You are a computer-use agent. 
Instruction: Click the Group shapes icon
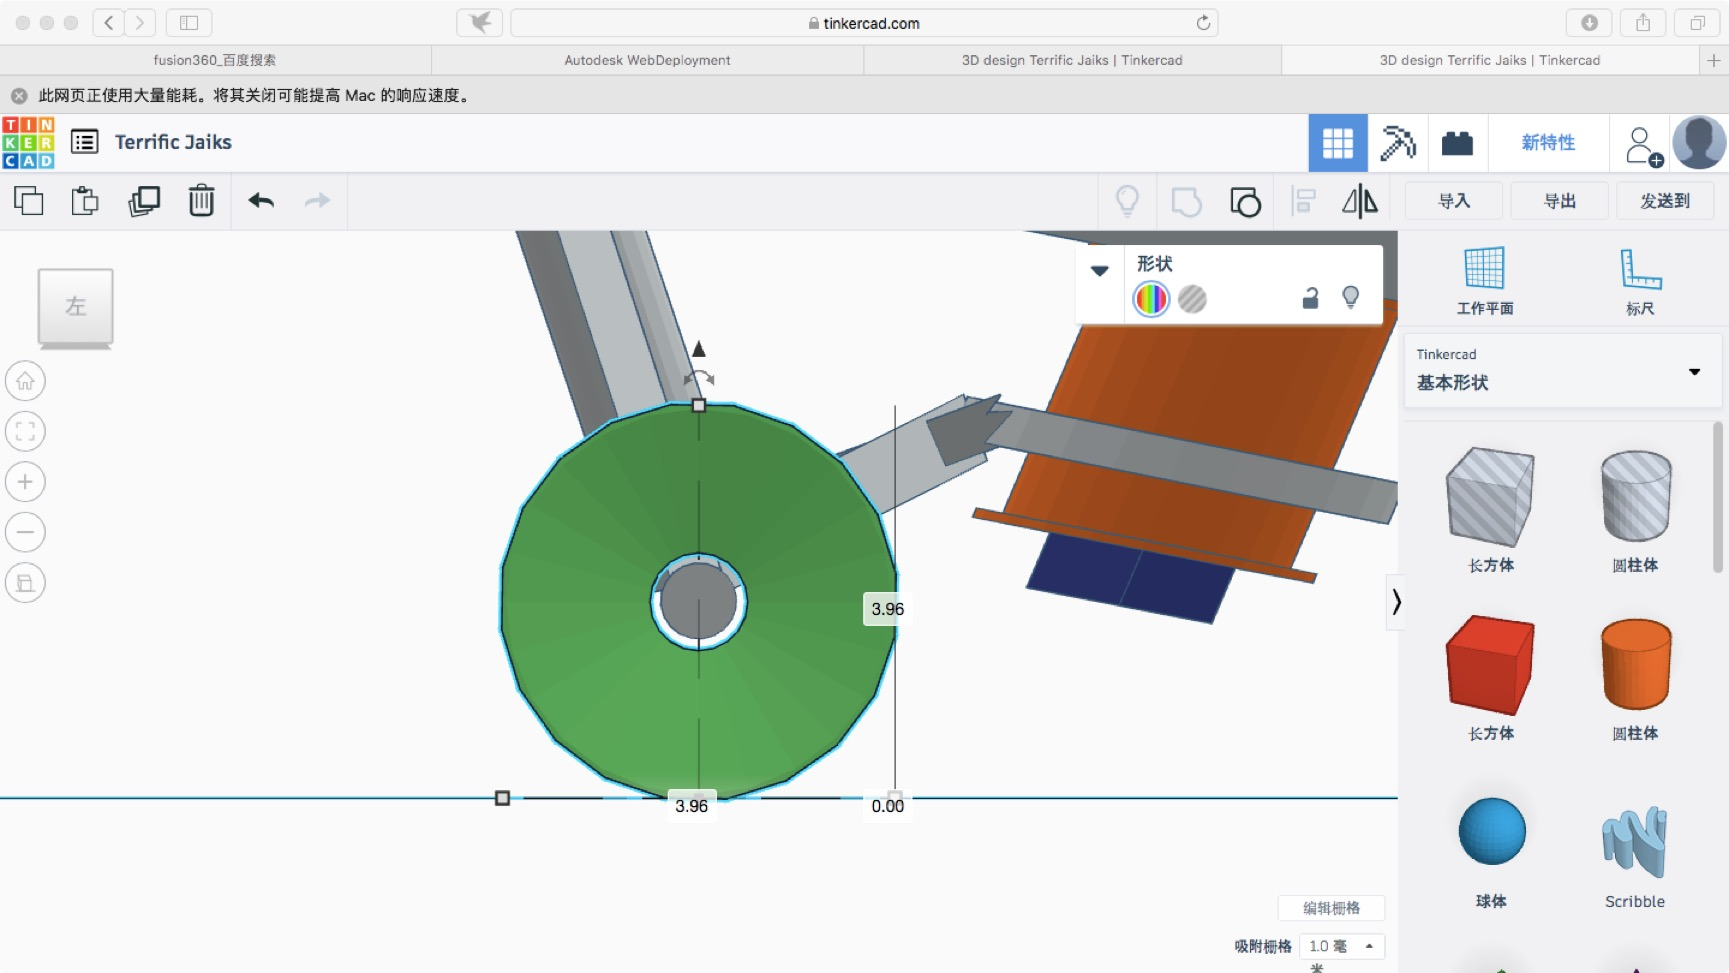click(x=1186, y=202)
